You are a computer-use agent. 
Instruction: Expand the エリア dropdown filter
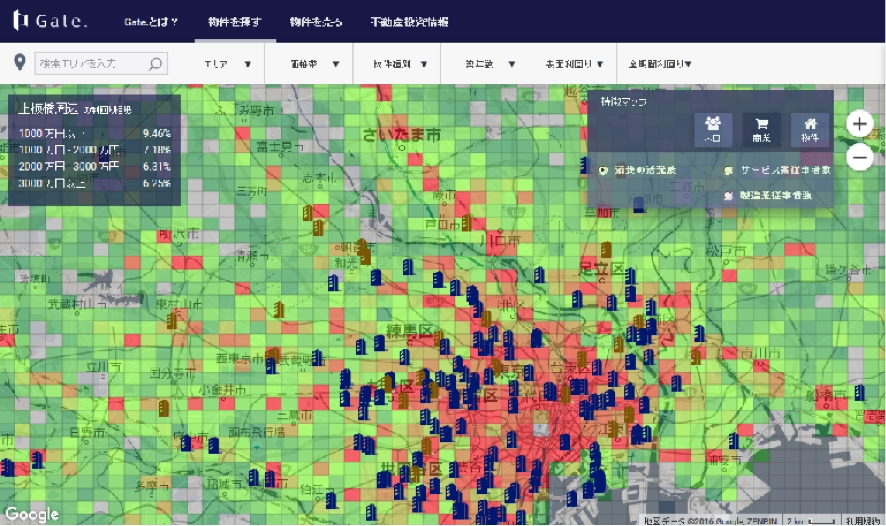click(227, 64)
